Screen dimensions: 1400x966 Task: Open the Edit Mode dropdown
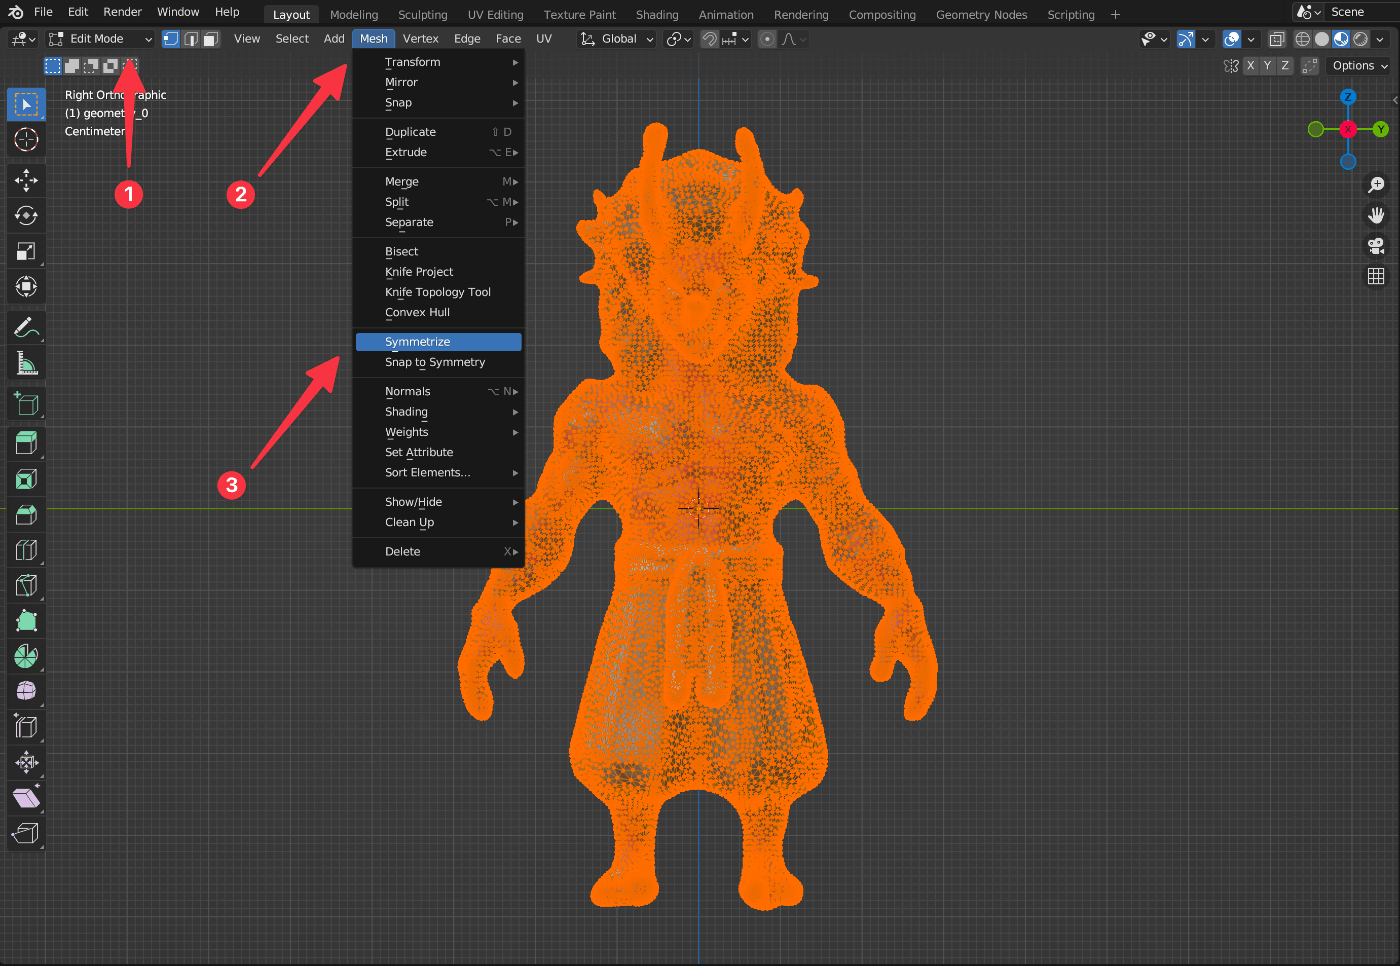100,39
